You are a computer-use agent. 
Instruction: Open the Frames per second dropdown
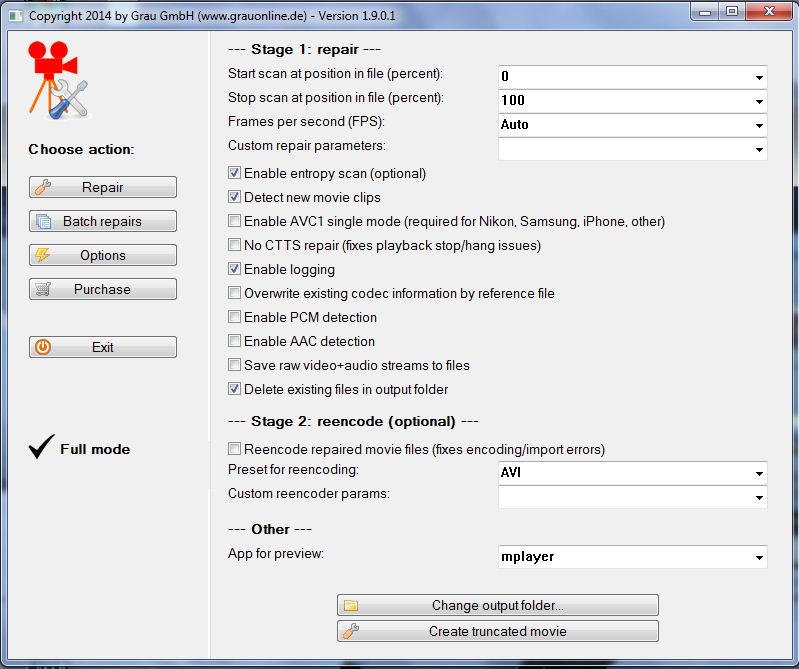[x=759, y=126]
